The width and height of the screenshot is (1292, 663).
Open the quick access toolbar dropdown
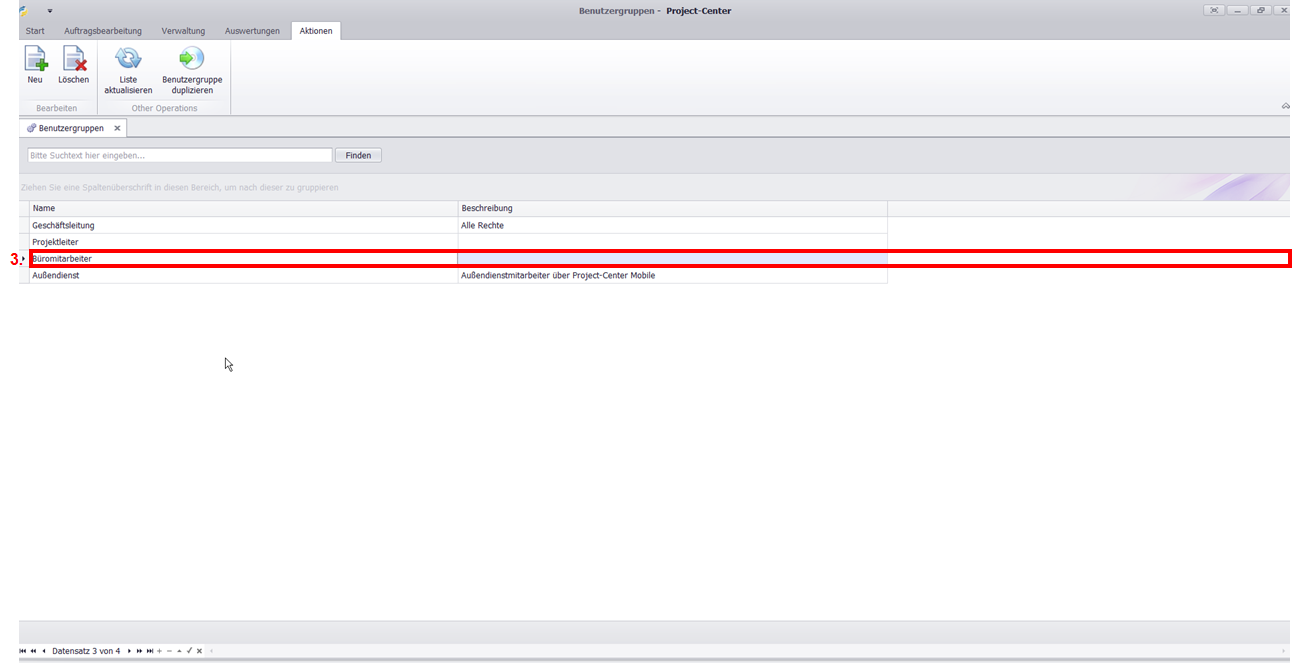(x=49, y=11)
